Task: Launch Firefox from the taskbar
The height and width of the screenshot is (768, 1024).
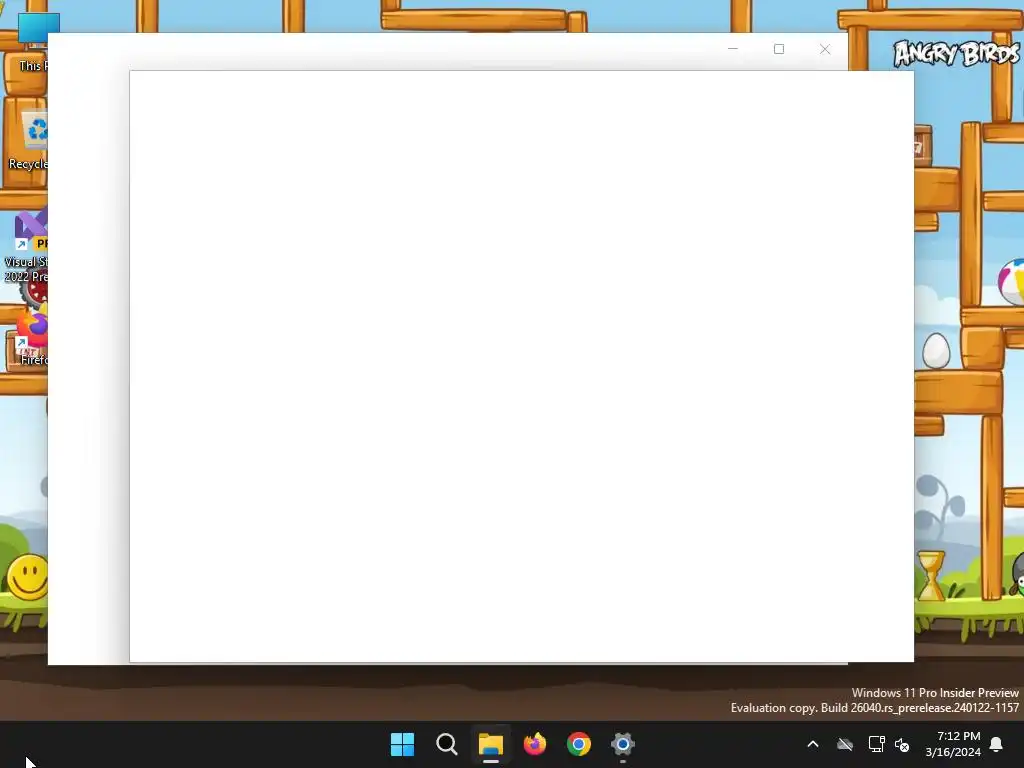Action: click(x=535, y=744)
